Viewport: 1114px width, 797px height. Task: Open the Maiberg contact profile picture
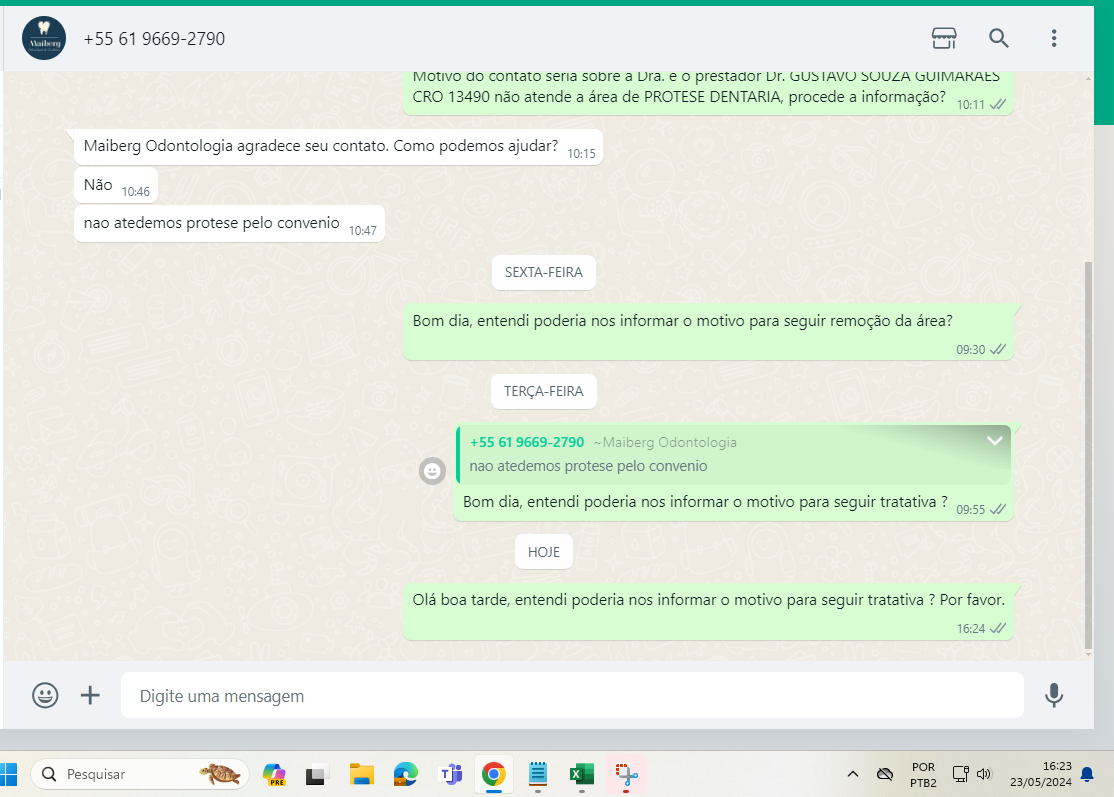tap(44, 38)
